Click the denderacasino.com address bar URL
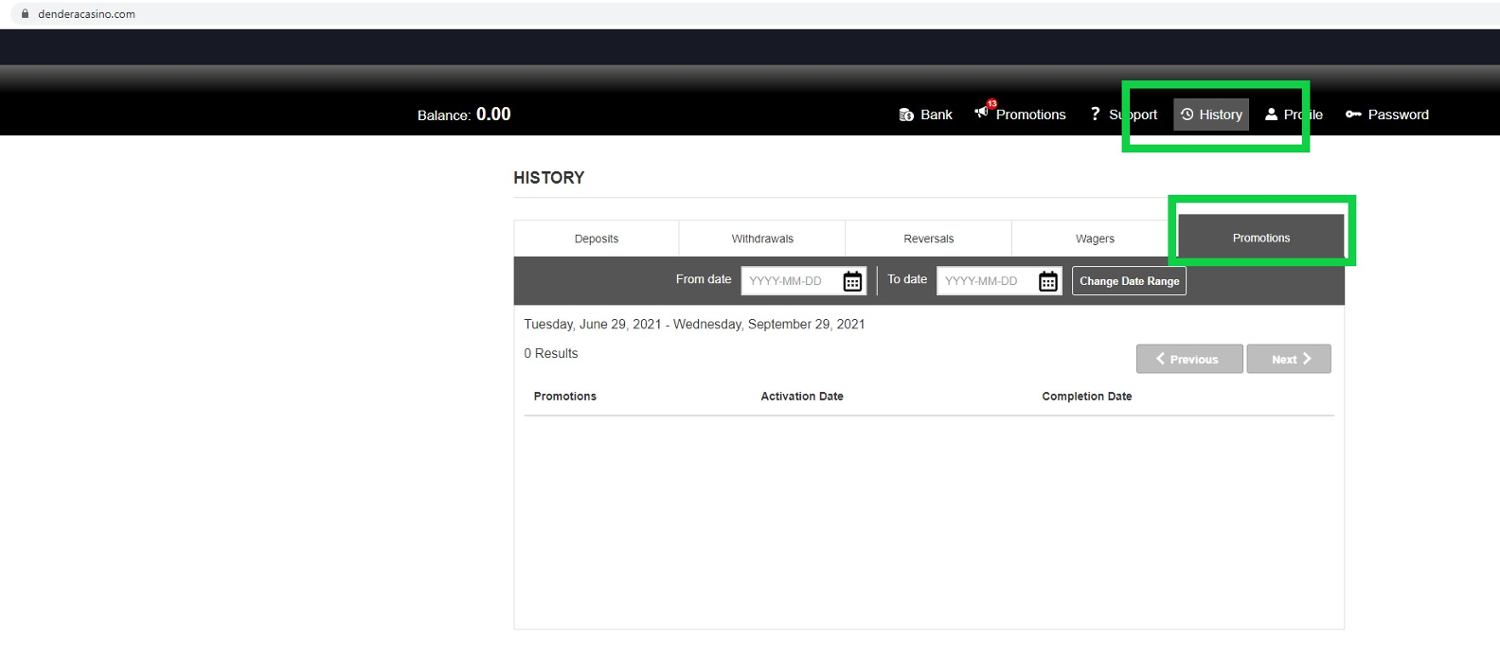 point(87,14)
